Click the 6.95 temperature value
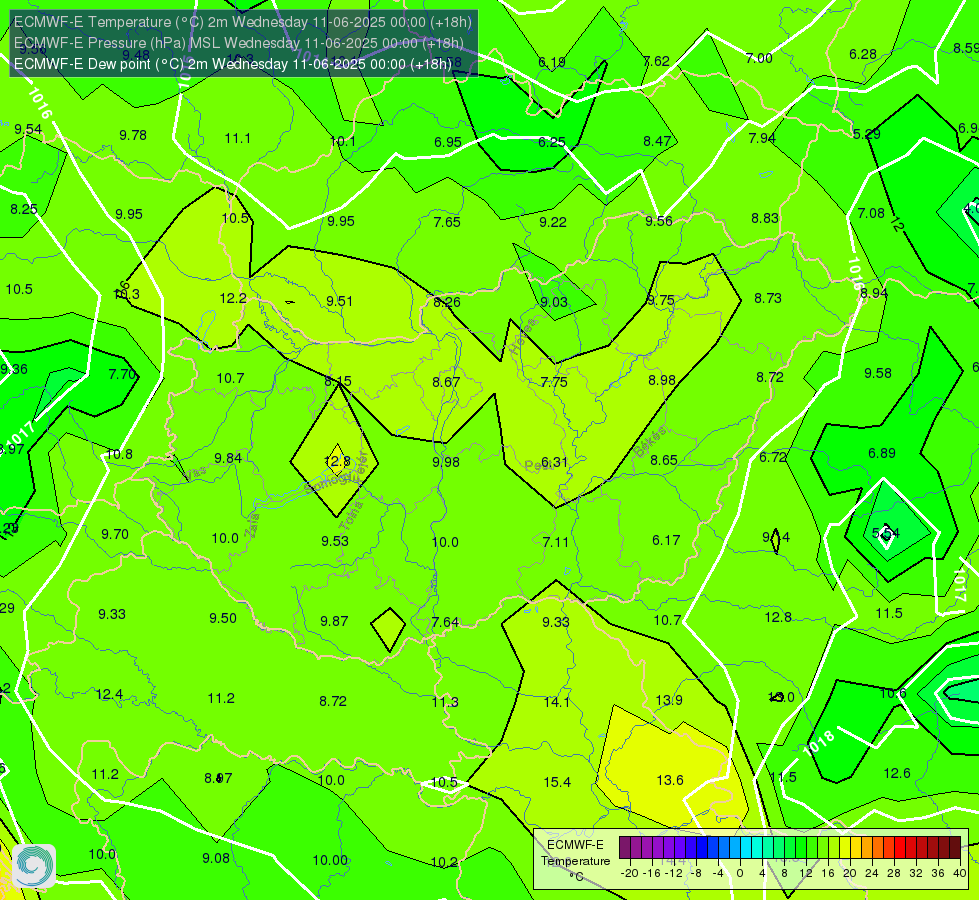The width and height of the screenshot is (979, 900). (448, 142)
